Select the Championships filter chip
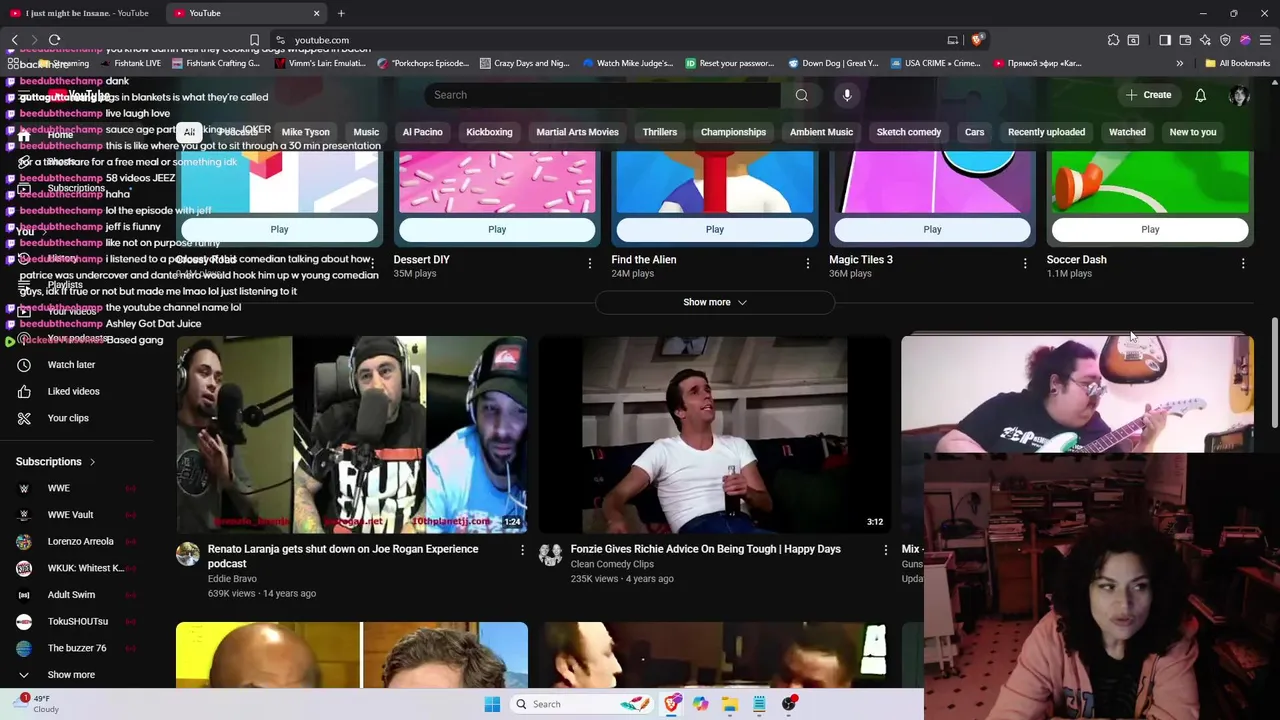 (x=733, y=132)
